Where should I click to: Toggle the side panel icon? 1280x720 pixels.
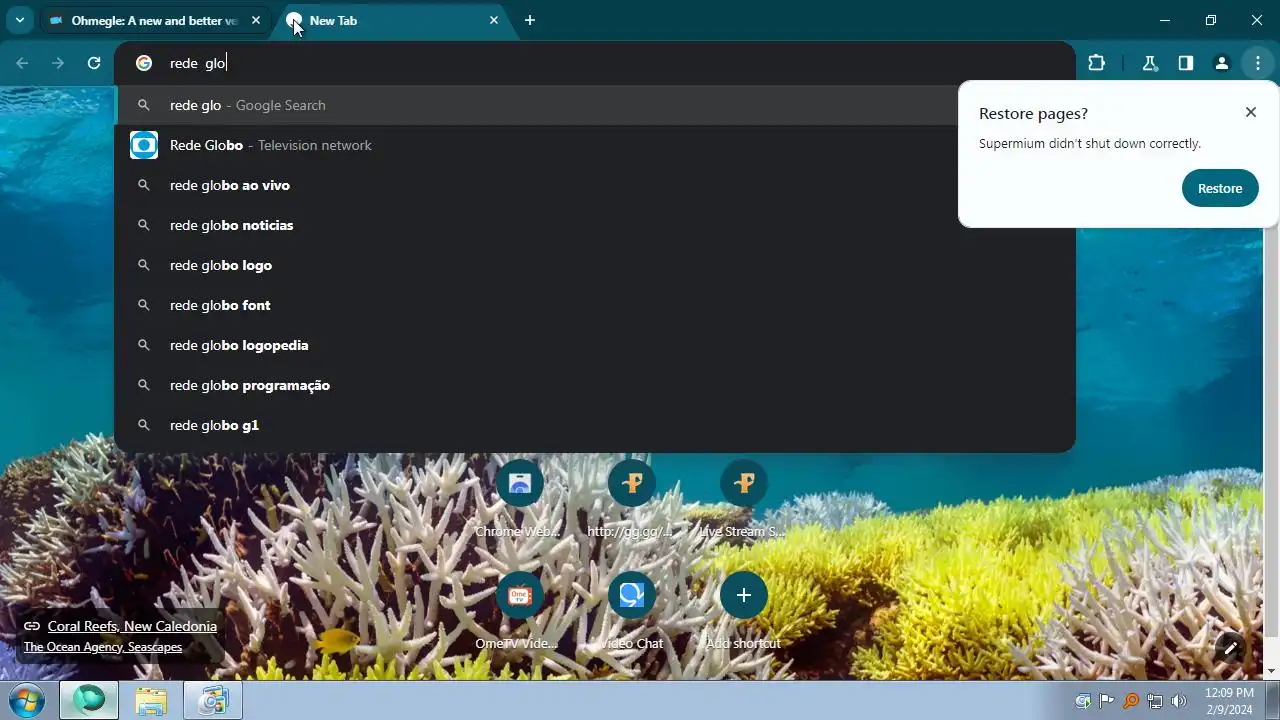tap(1186, 63)
